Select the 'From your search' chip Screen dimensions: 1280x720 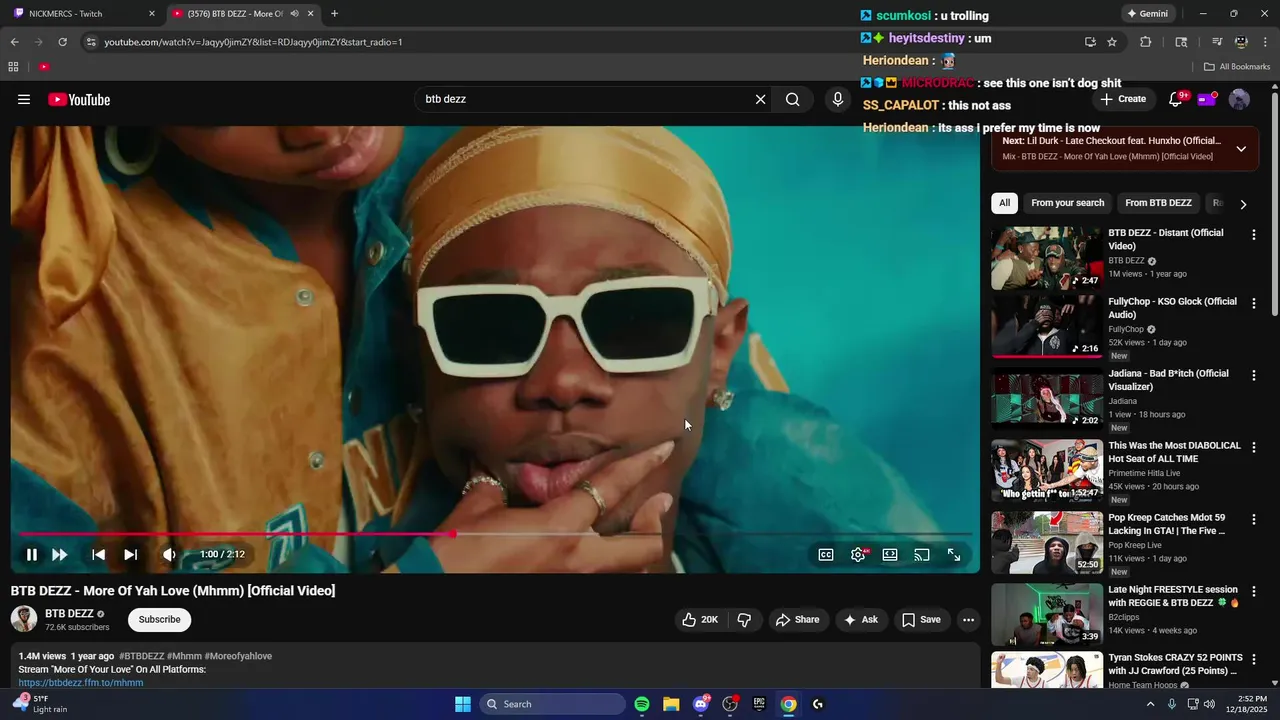click(x=1068, y=203)
